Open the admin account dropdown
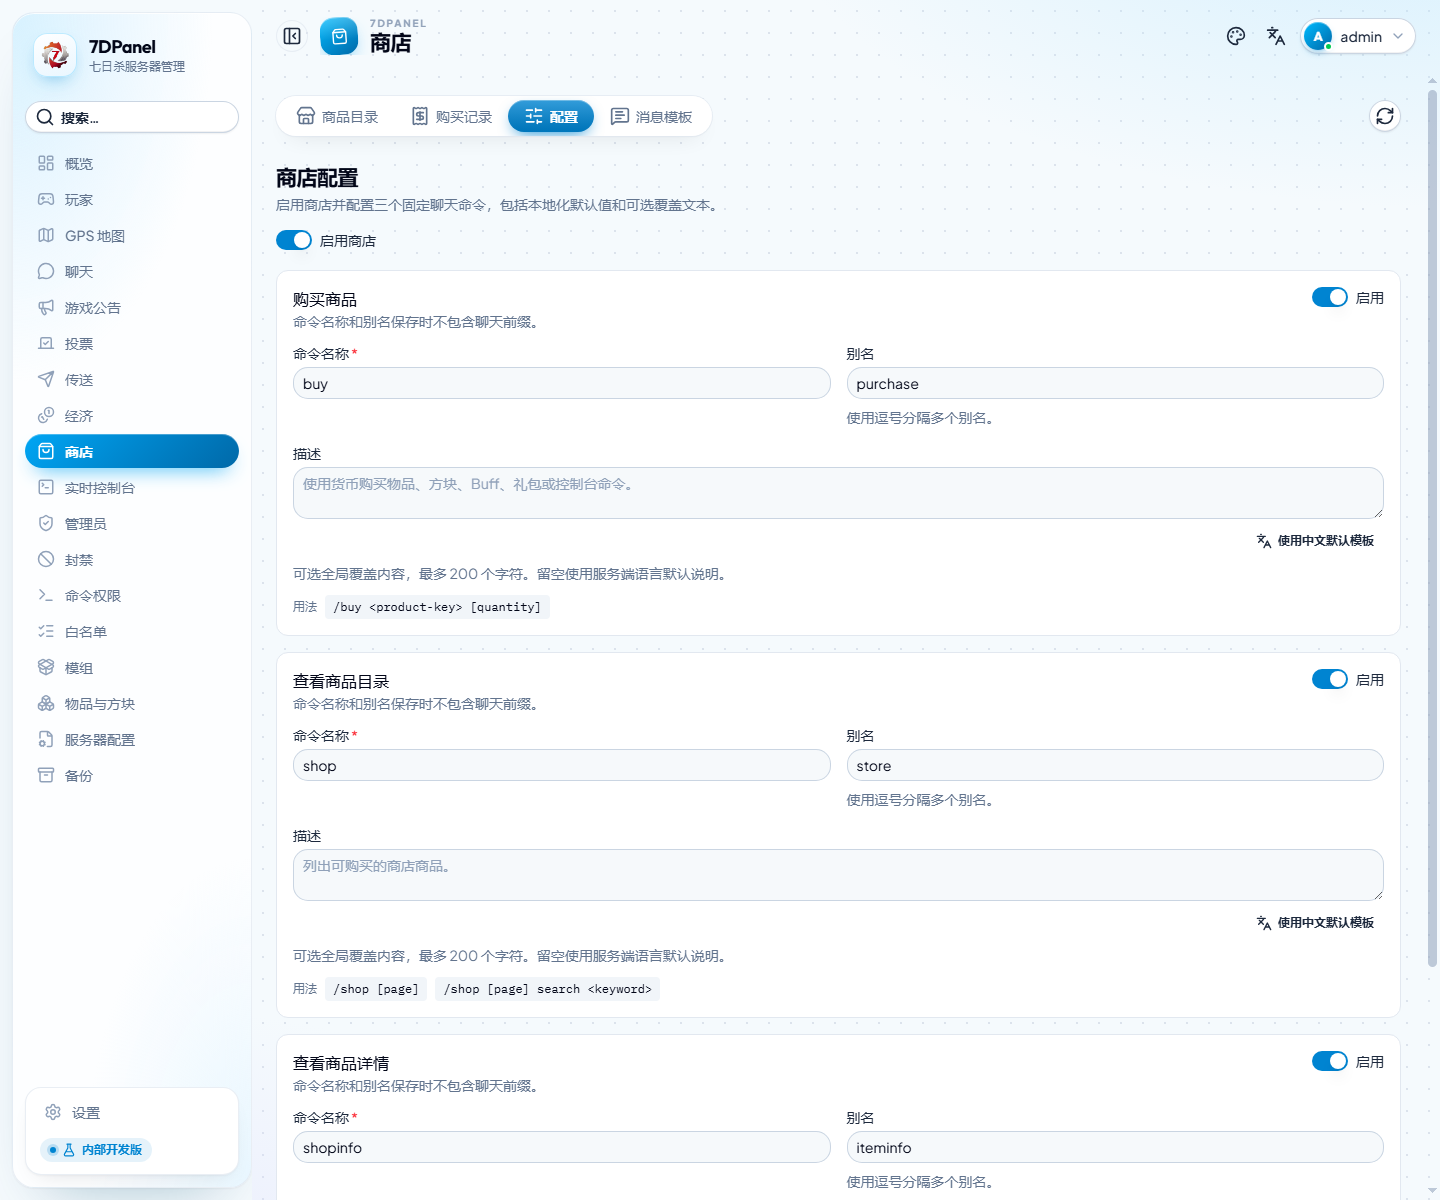The image size is (1440, 1200). (x=1358, y=36)
